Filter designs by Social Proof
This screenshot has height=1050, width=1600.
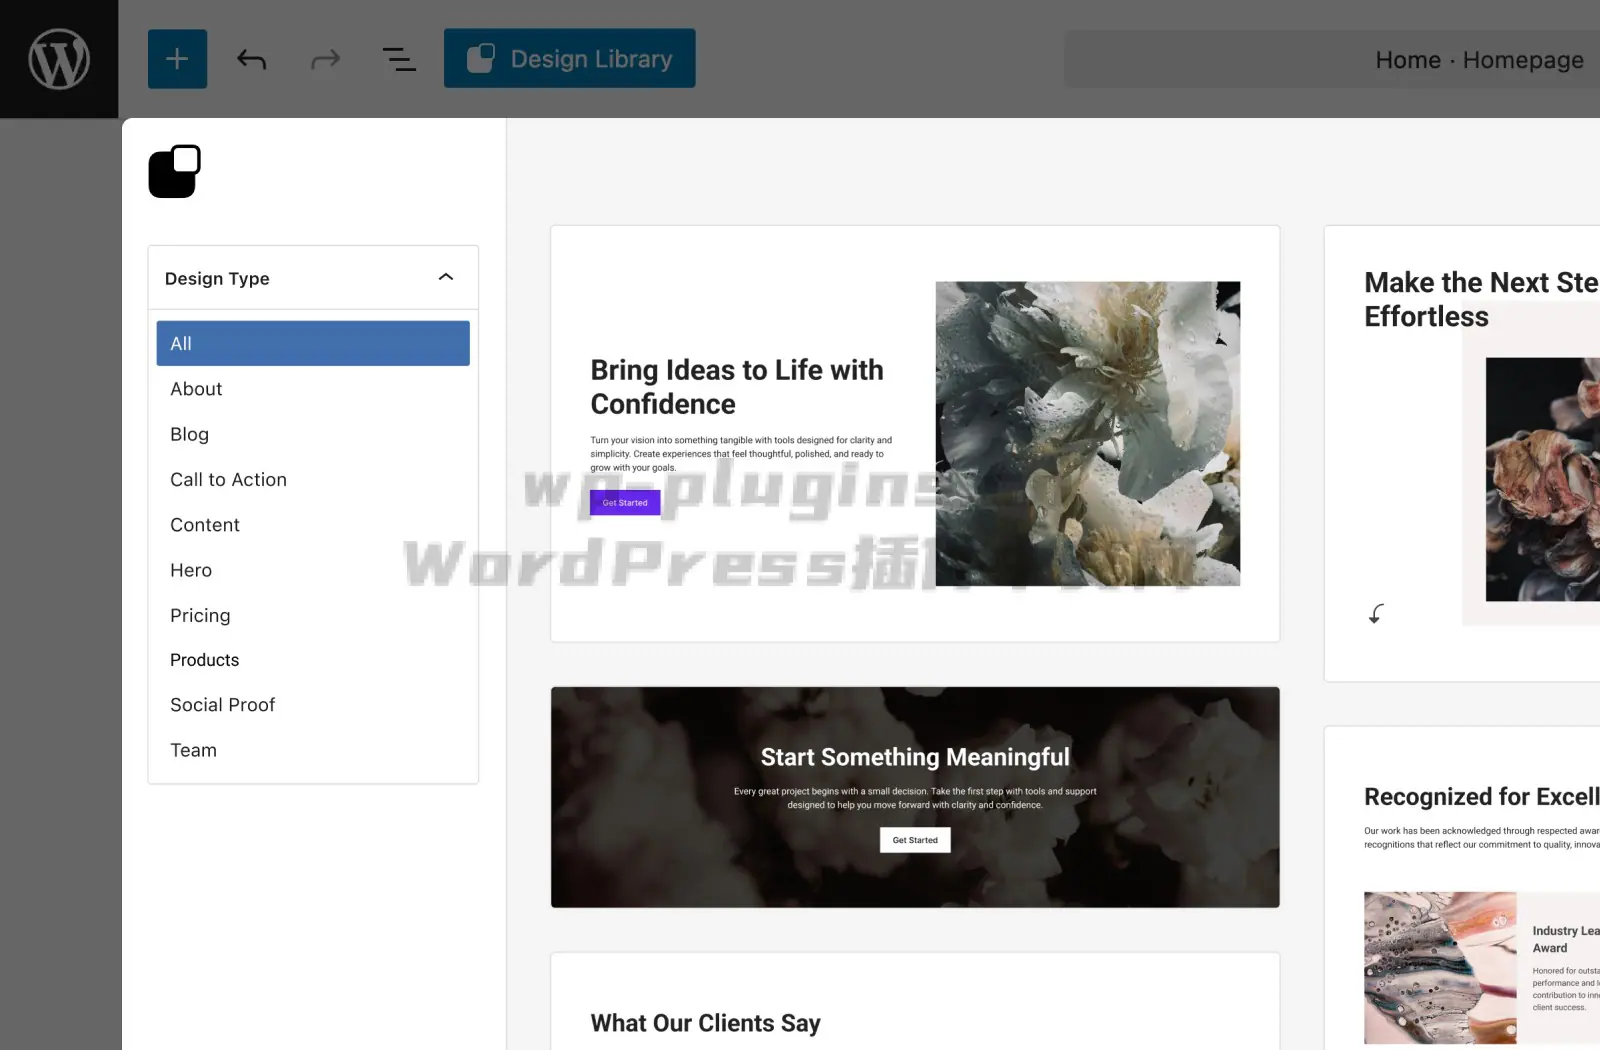pos(313,705)
